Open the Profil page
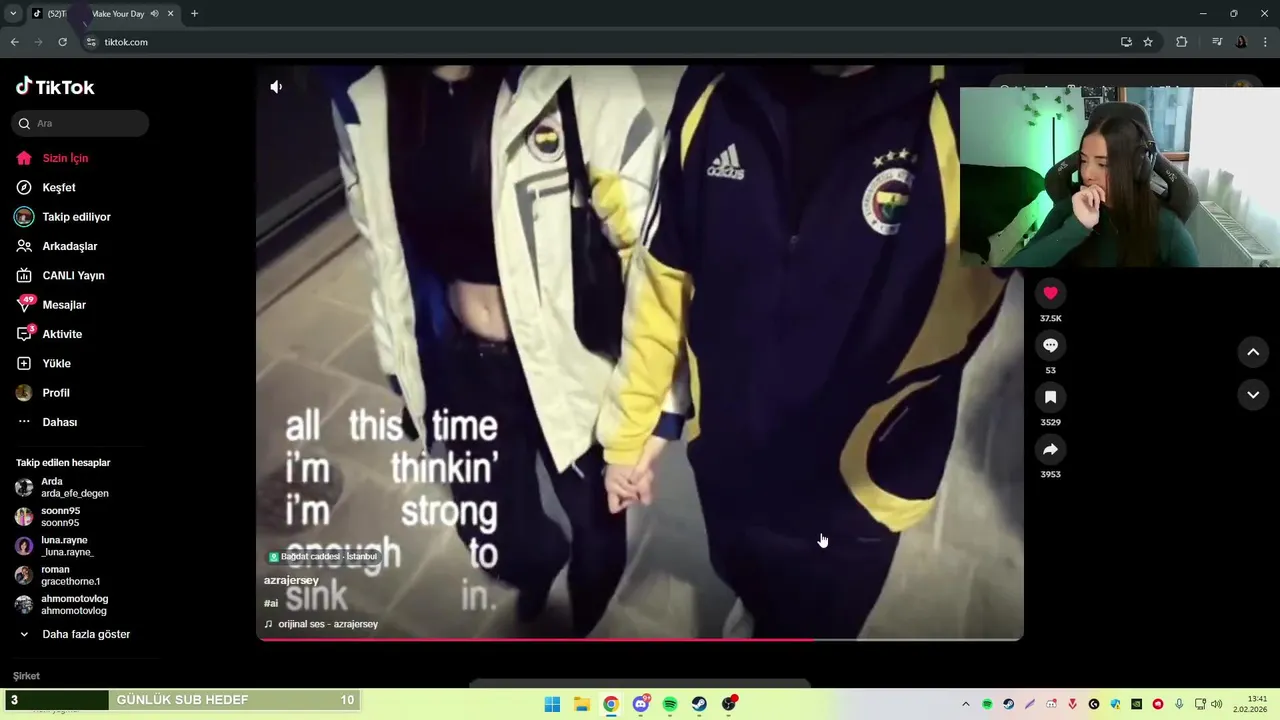The height and width of the screenshot is (720, 1280). coord(56,393)
